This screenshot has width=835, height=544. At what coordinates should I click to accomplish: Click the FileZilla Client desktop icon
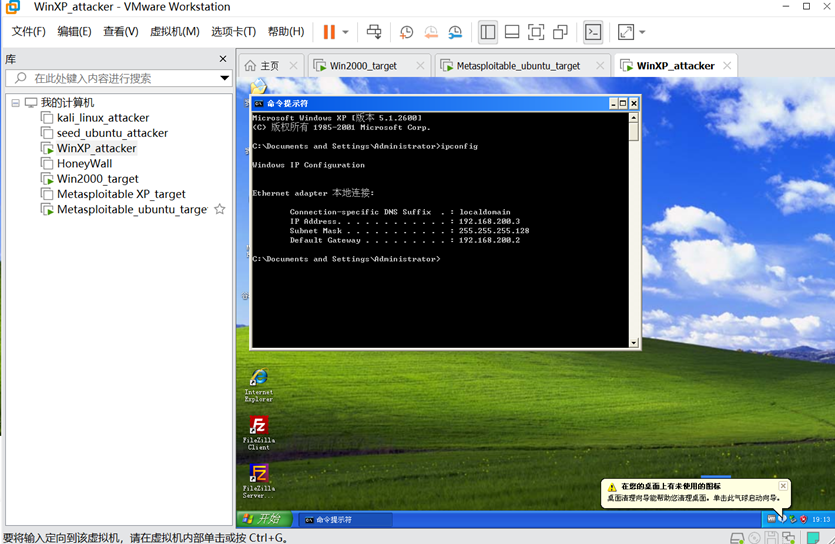(x=259, y=433)
